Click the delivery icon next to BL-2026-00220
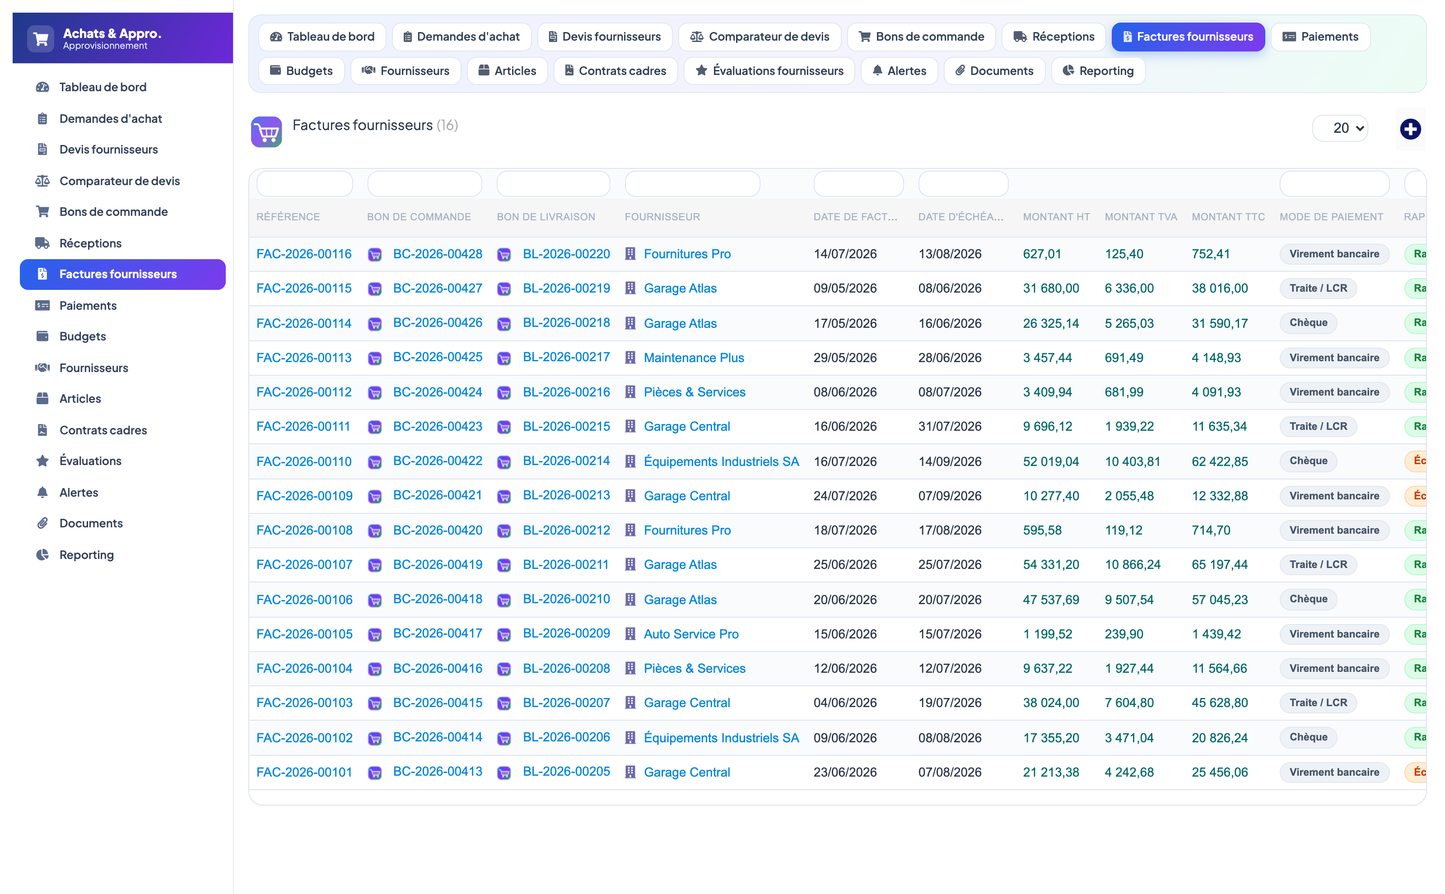Image resolution: width=1445 pixels, height=894 pixels. 504,255
